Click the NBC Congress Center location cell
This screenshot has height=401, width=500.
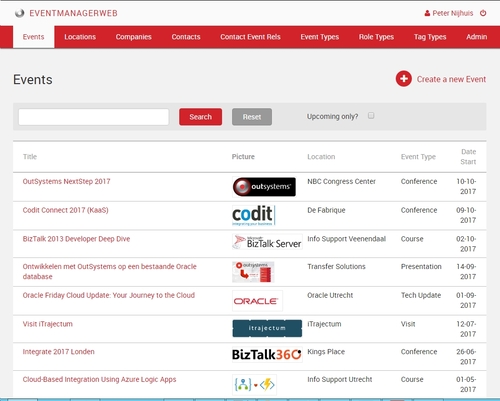341,181
